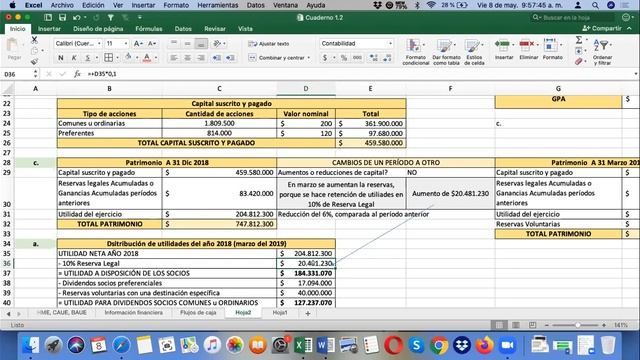
Task: Toggle italic with the K button
Action: point(74,58)
